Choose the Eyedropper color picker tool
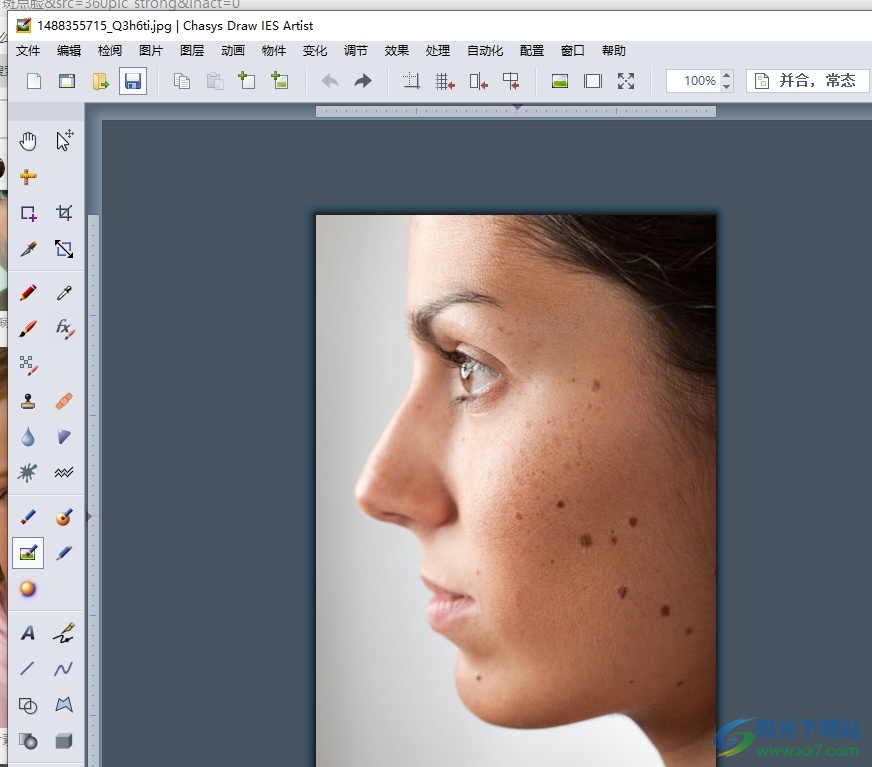Screen dimensions: 872x767 (64, 293)
